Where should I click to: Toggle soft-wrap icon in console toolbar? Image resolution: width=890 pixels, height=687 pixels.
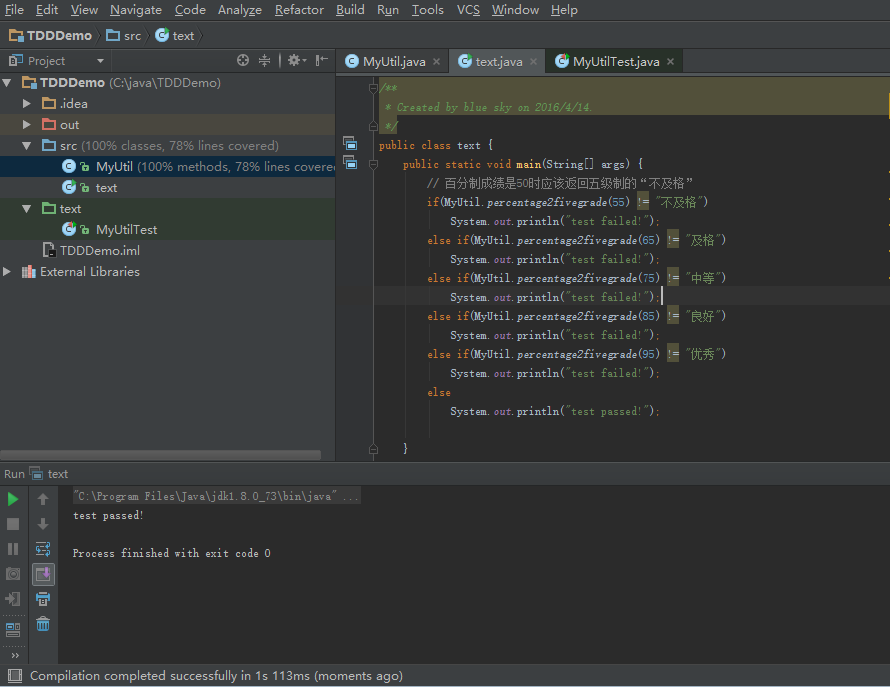click(43, 549)
